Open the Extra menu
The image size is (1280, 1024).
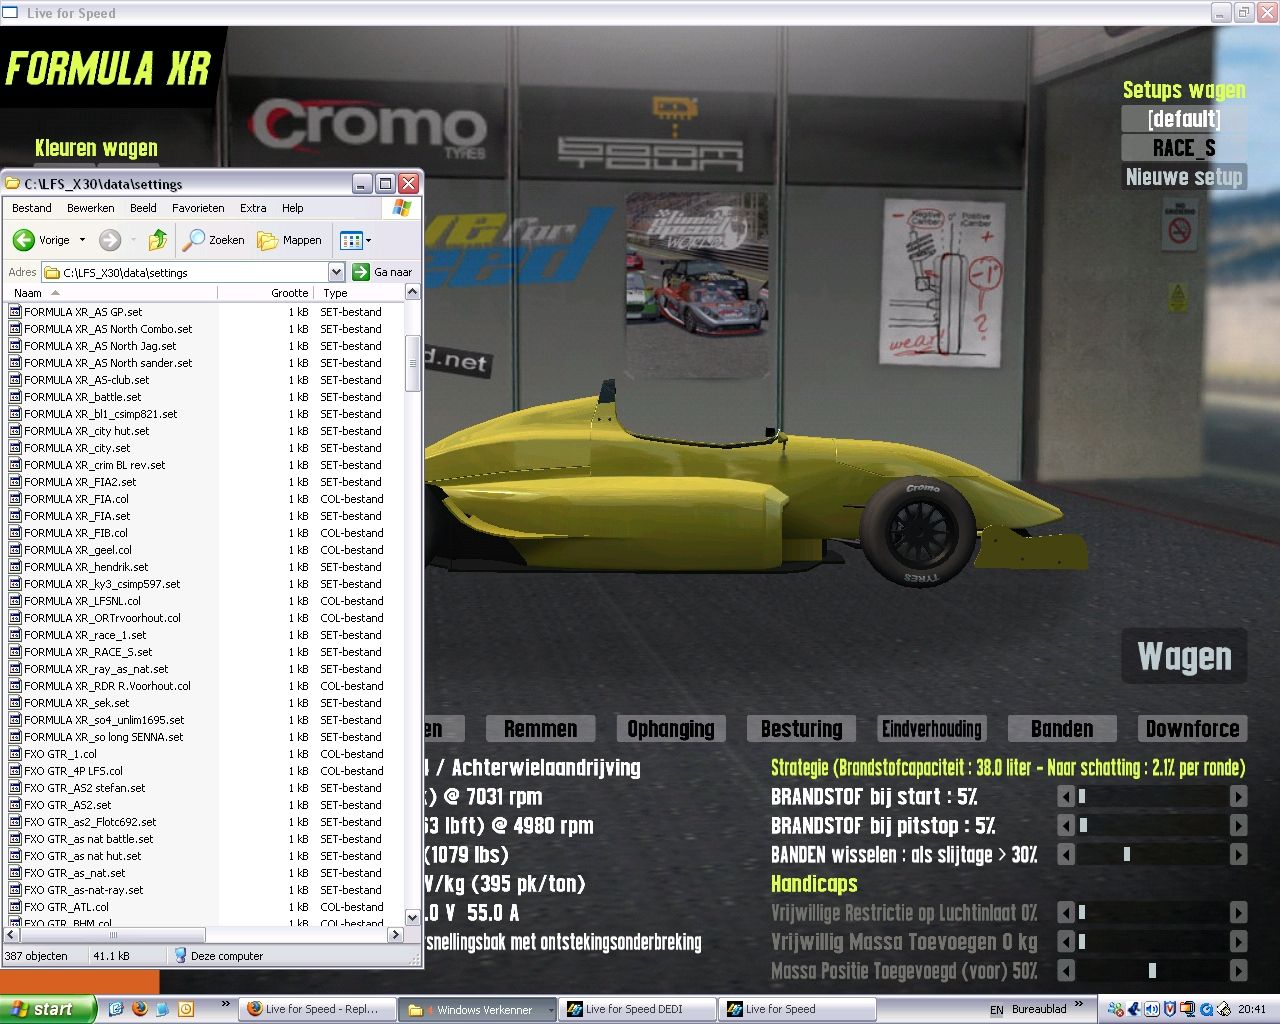coord(253,208)
